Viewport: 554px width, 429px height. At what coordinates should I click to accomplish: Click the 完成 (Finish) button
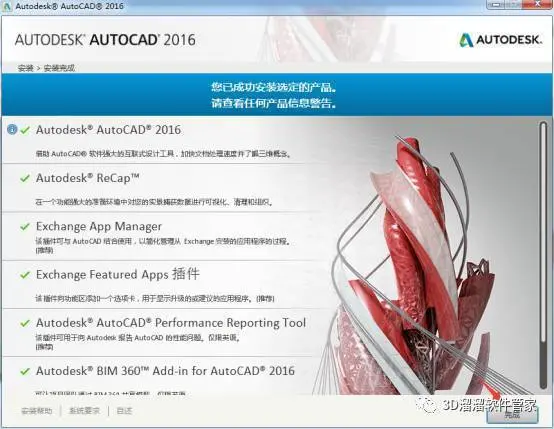pyautogui.click(x=512, y=416)
